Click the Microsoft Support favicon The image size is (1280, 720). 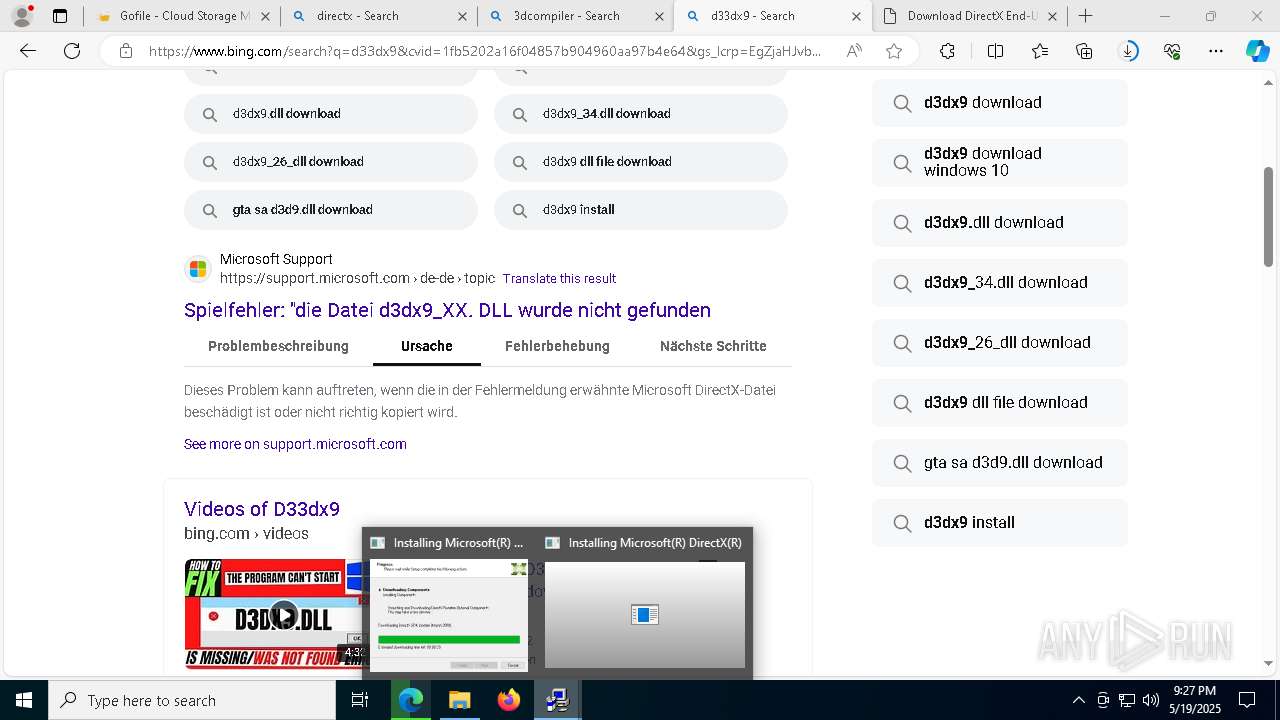click(x=198, y=269)
